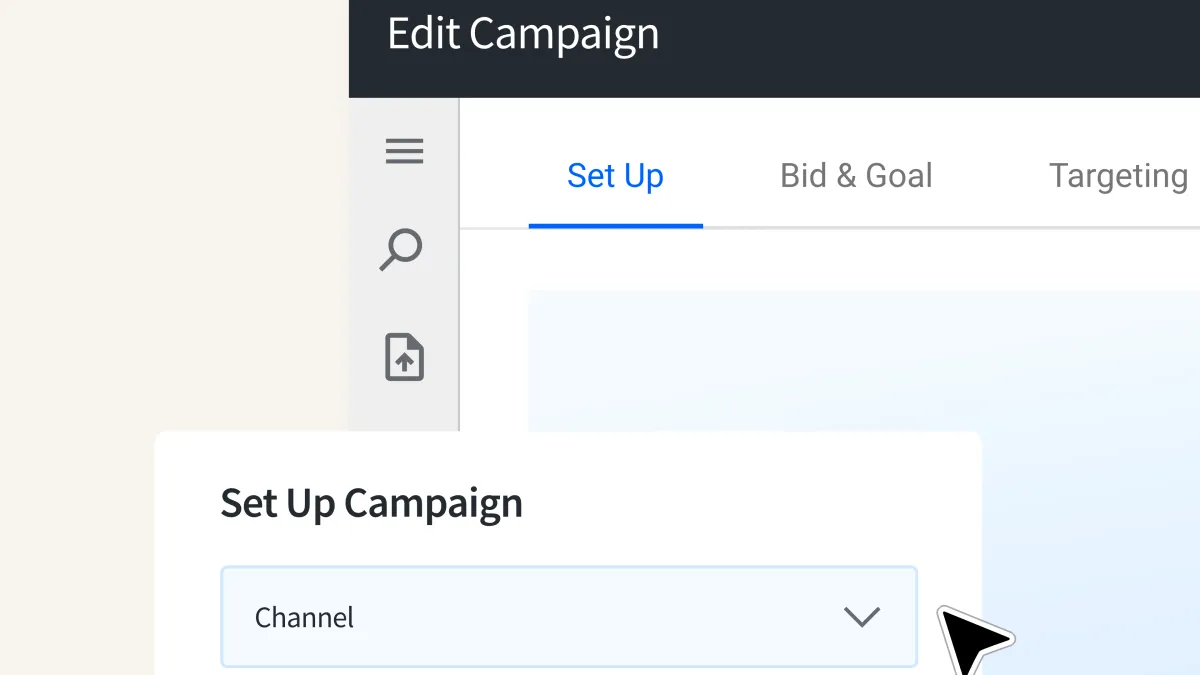Select the Channel label text
This screenshot has width=1200, height=675.
coord(304,617)
